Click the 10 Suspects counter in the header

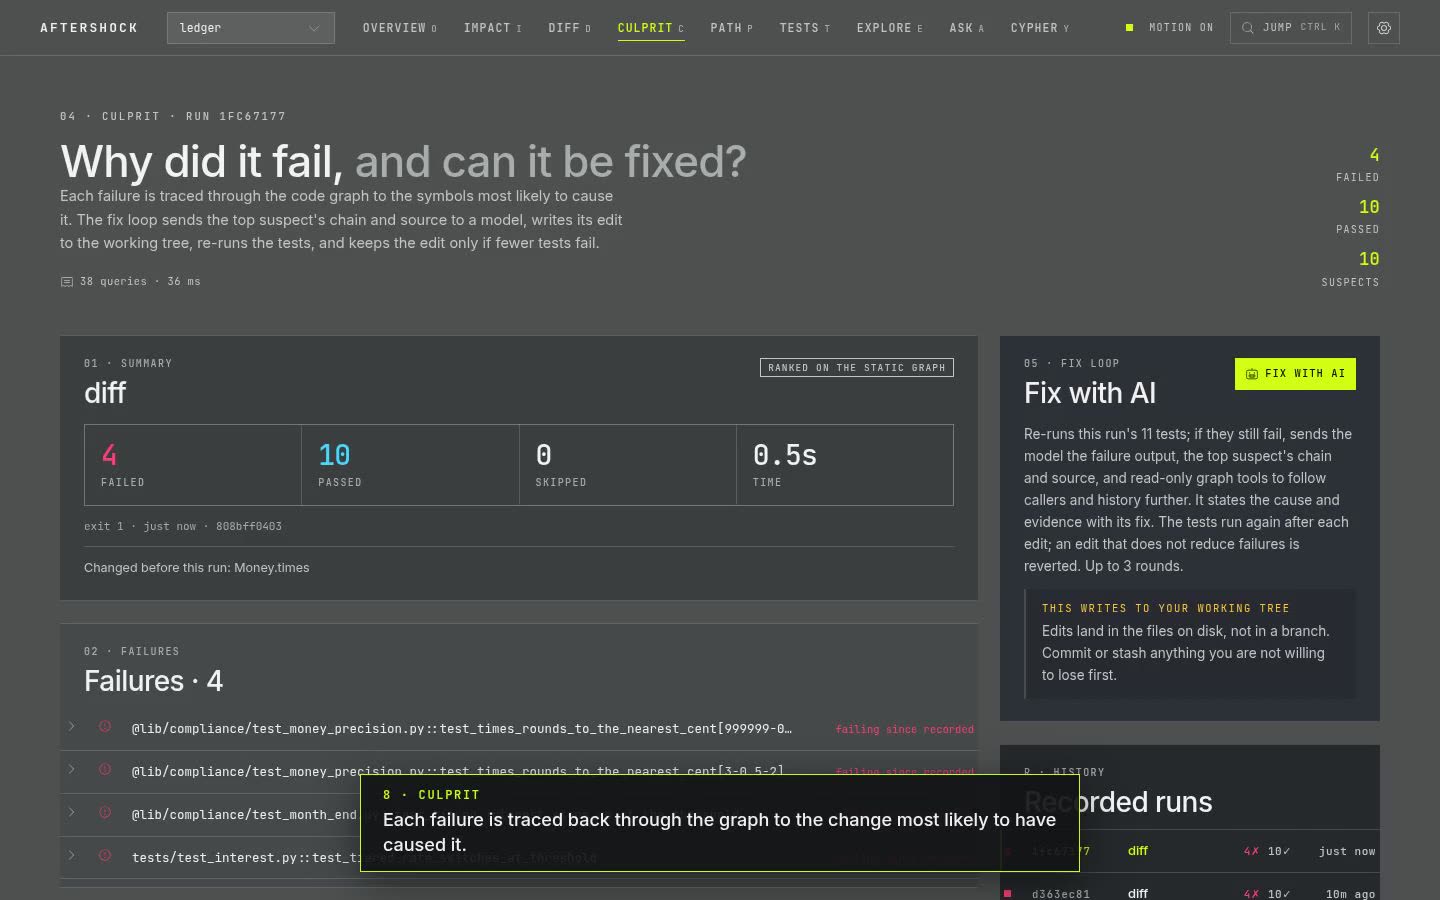(1350, 269)
